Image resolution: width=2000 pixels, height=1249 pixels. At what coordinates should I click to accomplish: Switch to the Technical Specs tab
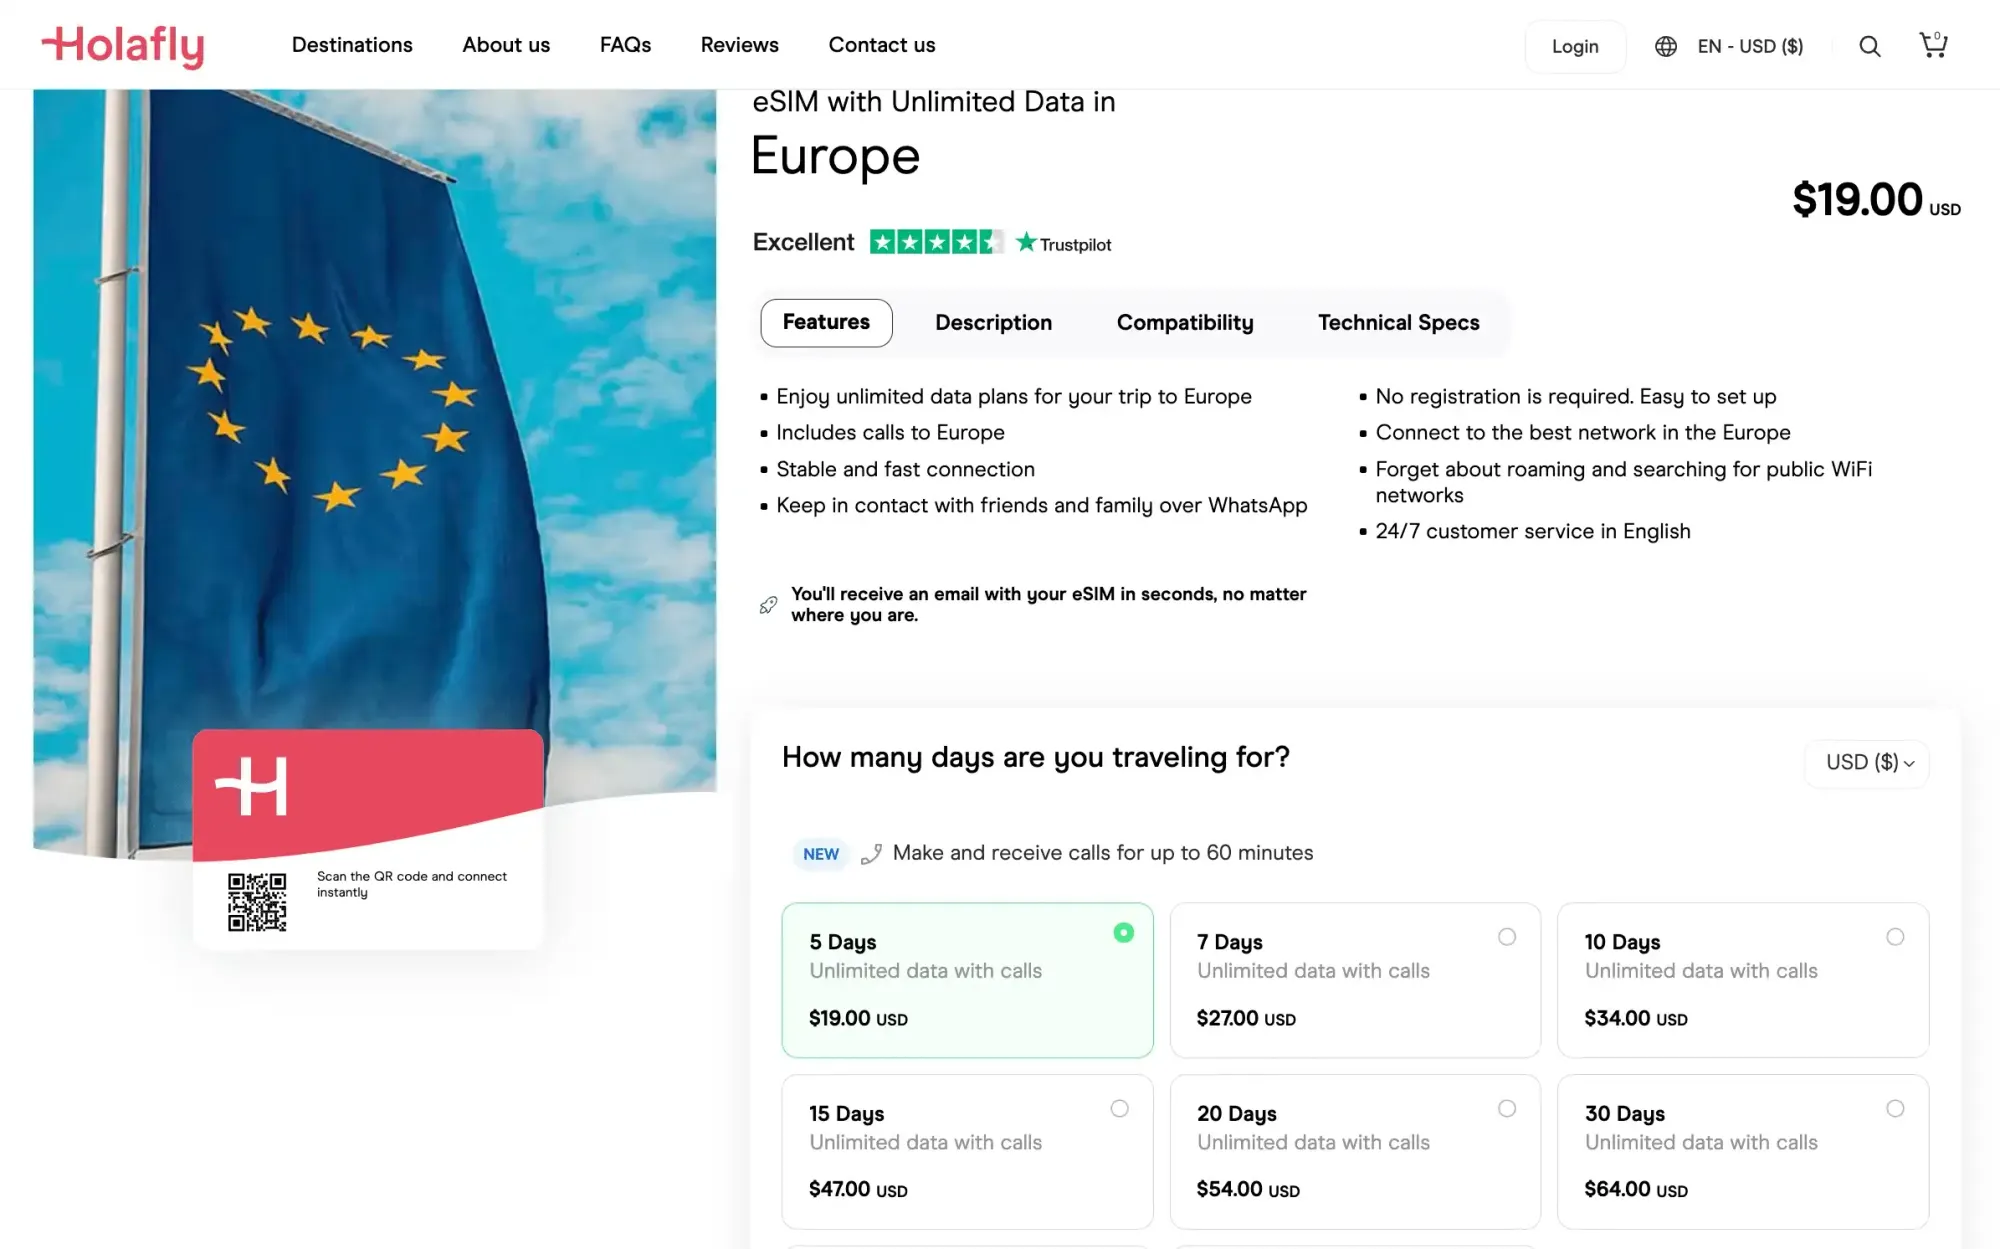coord(1398,323)
